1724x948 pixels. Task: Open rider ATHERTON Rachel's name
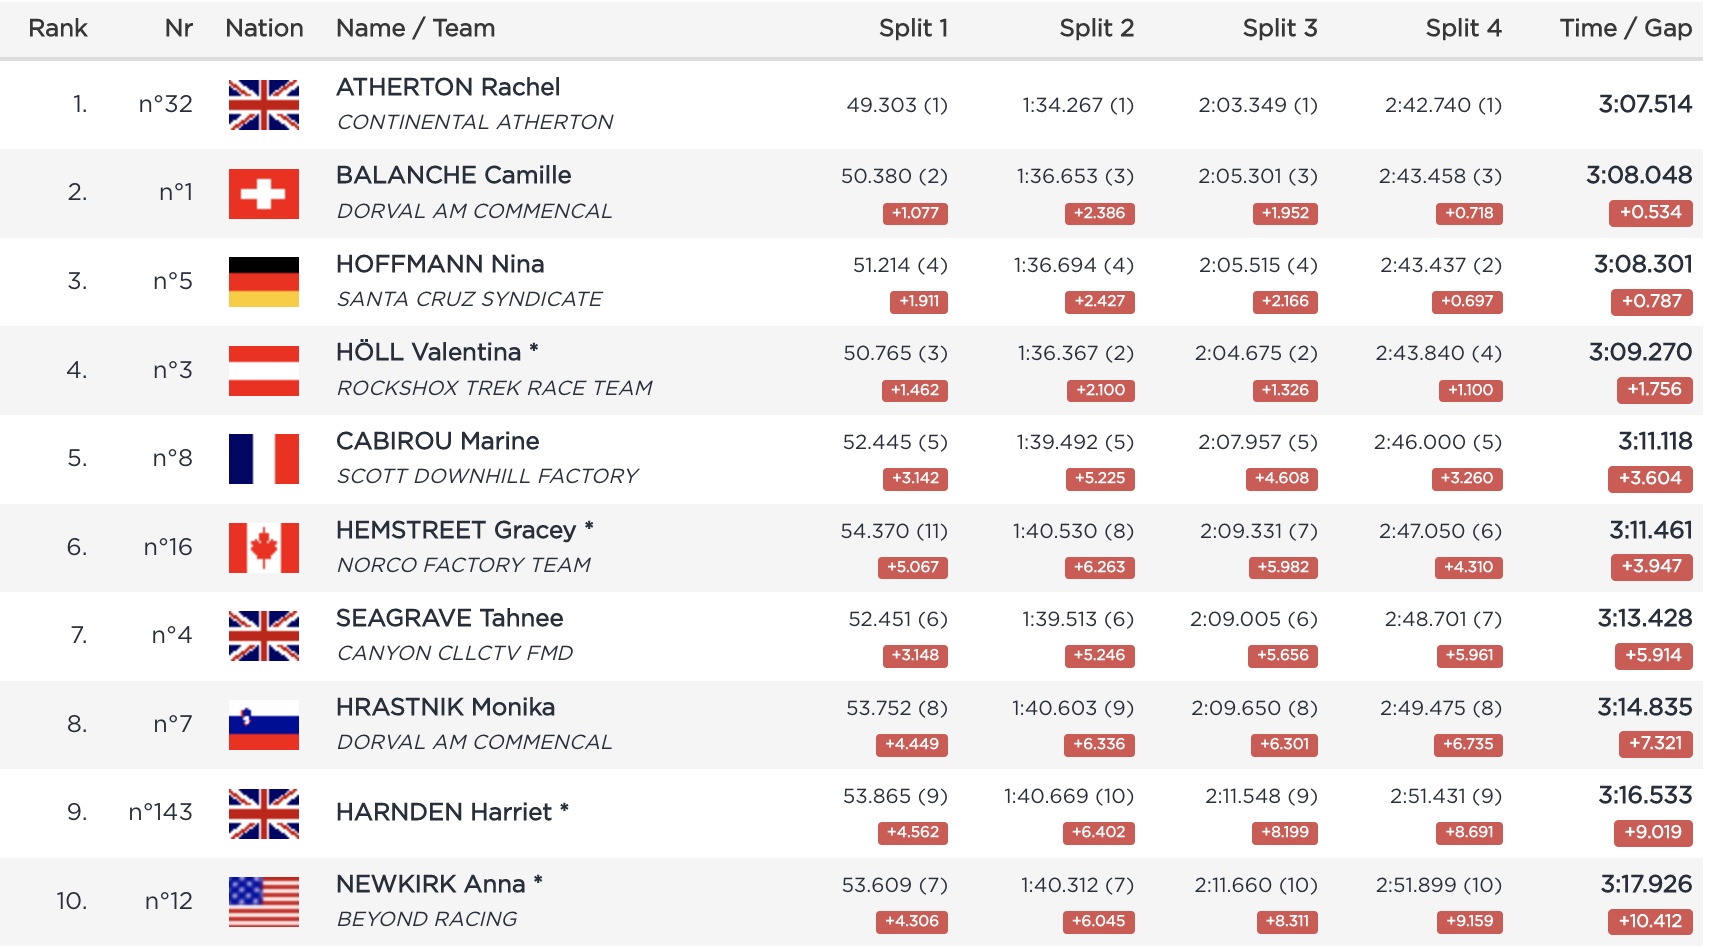pos(447,87)
